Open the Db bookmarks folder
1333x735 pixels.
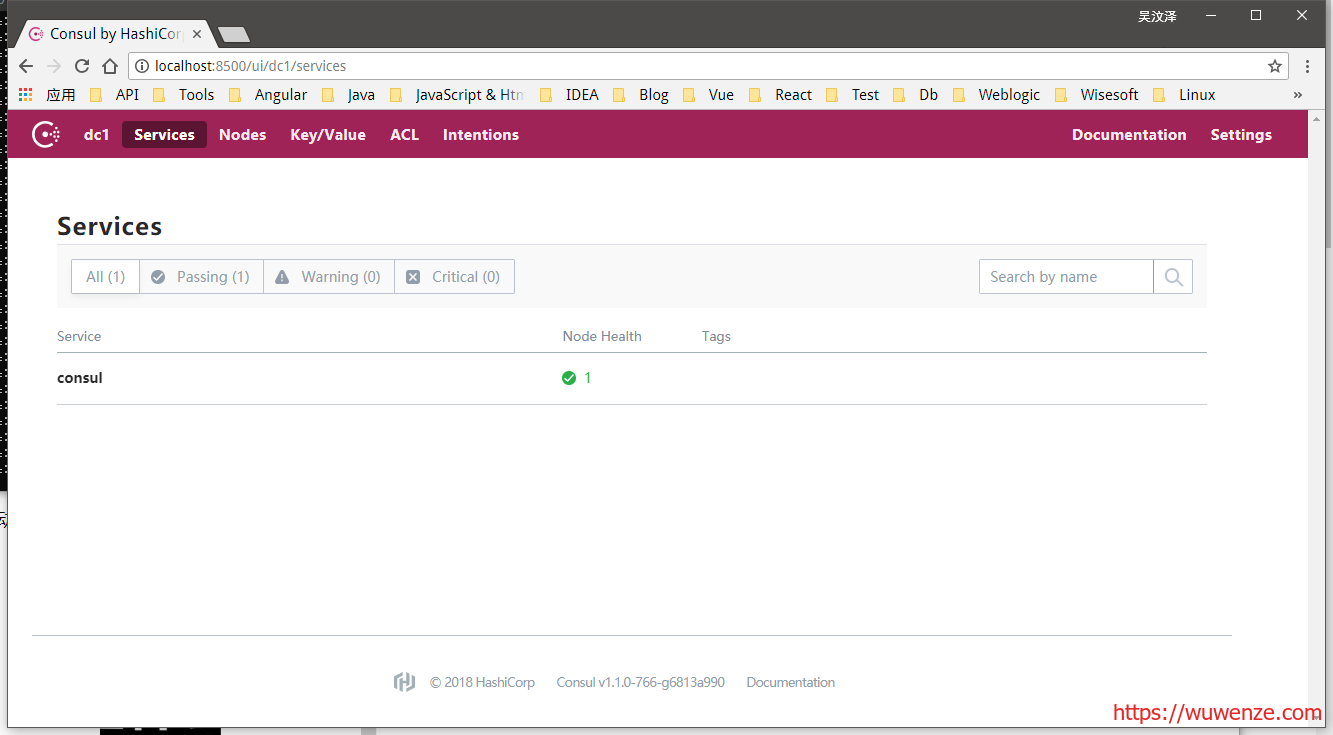point(915,95)
